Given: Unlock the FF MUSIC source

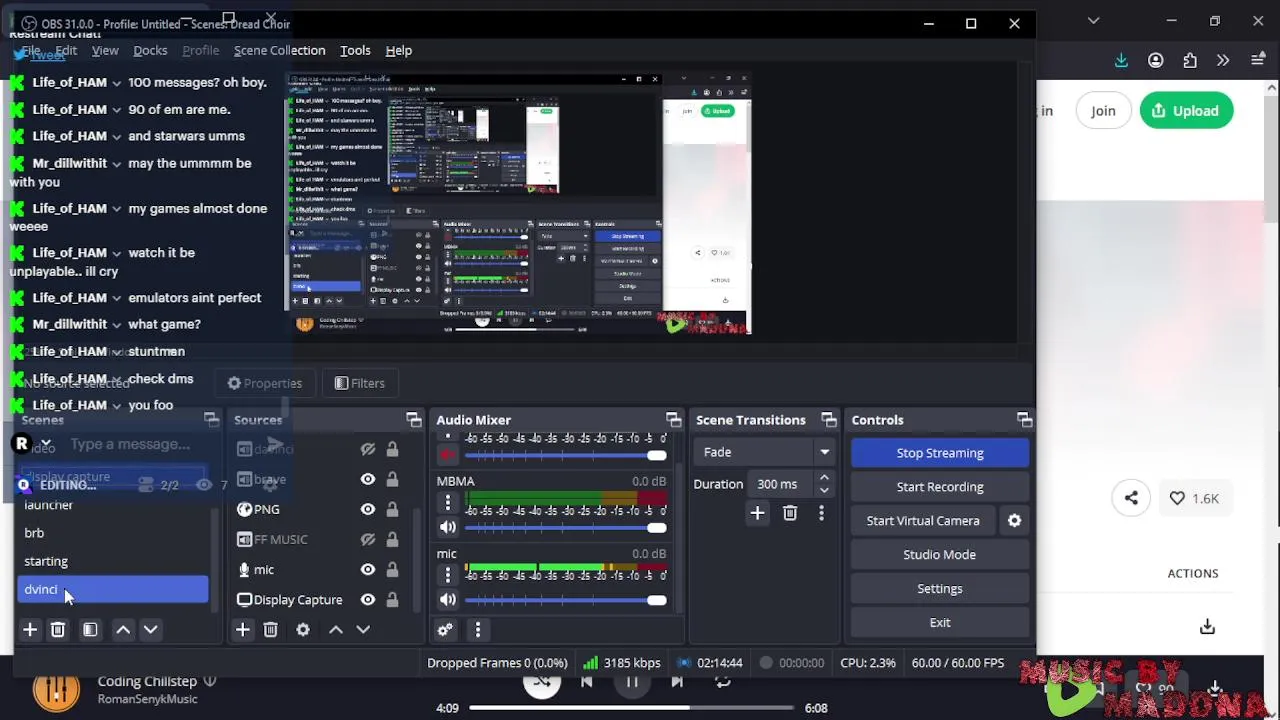Looking at the screenshot, I should point(392,539).
